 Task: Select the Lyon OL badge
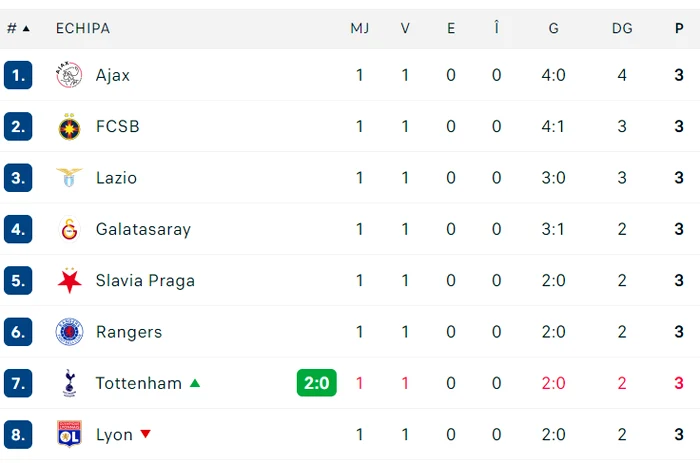[69, 434]
